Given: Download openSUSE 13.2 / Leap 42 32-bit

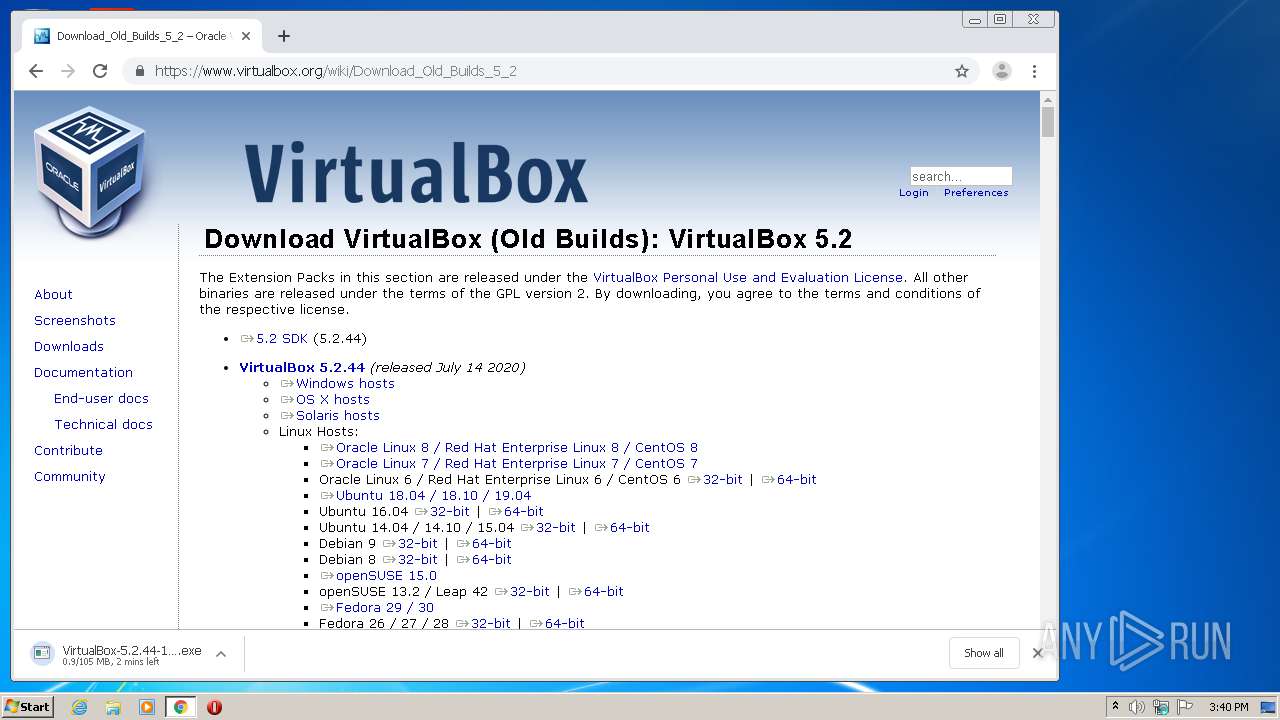Looking at the screenshot, I should coord(522,591).
